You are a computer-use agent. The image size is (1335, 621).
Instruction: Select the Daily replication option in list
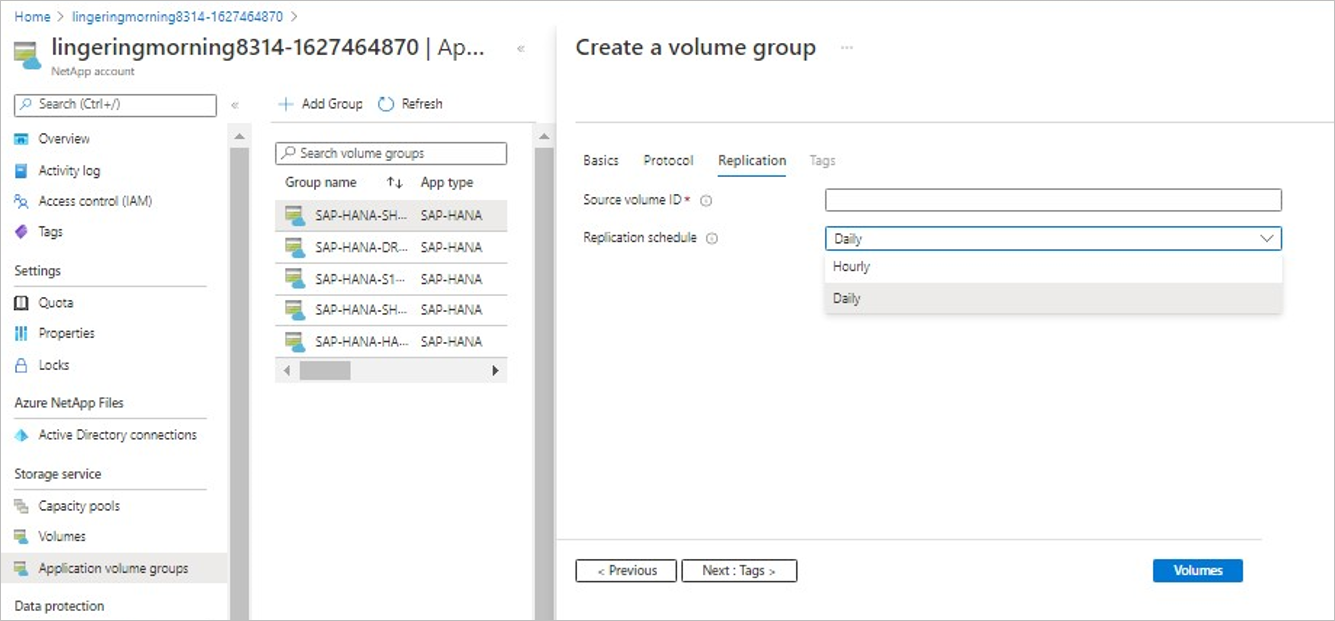click(x=1053, y=298)
